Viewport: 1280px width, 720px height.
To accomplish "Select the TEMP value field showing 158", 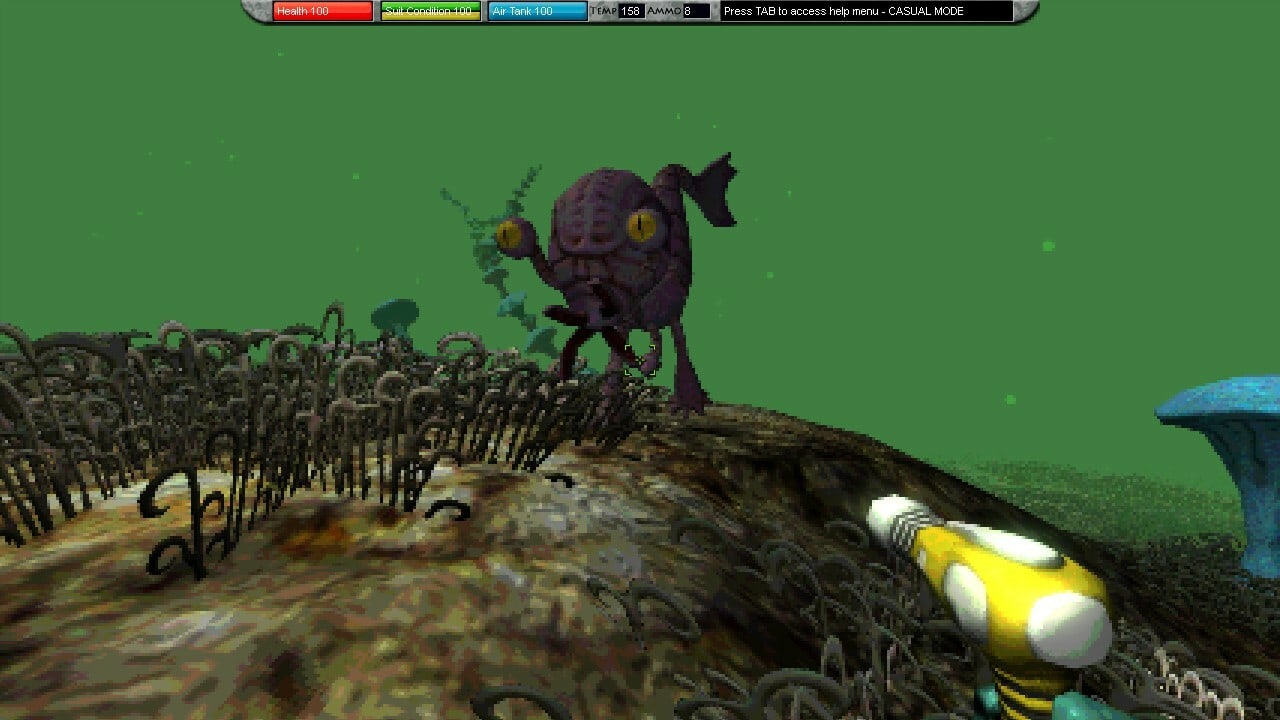I will pyautogui.click(x=631, y=11).
